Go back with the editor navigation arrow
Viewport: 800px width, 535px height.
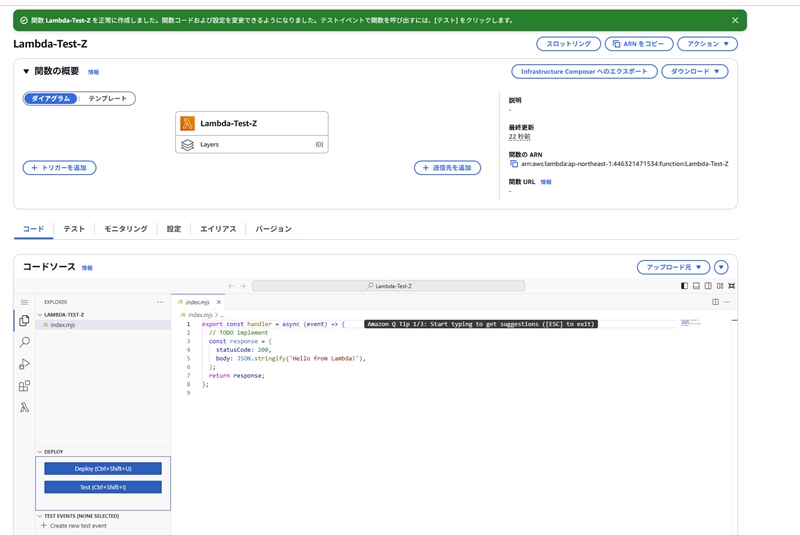tap(231, 286)
